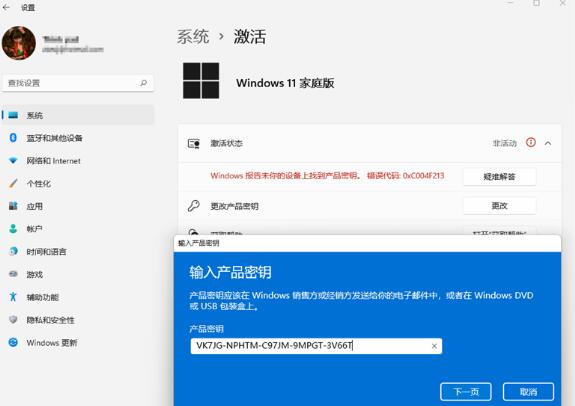
Task: Click the 激活状态 label
Action: tap(226, 143)
